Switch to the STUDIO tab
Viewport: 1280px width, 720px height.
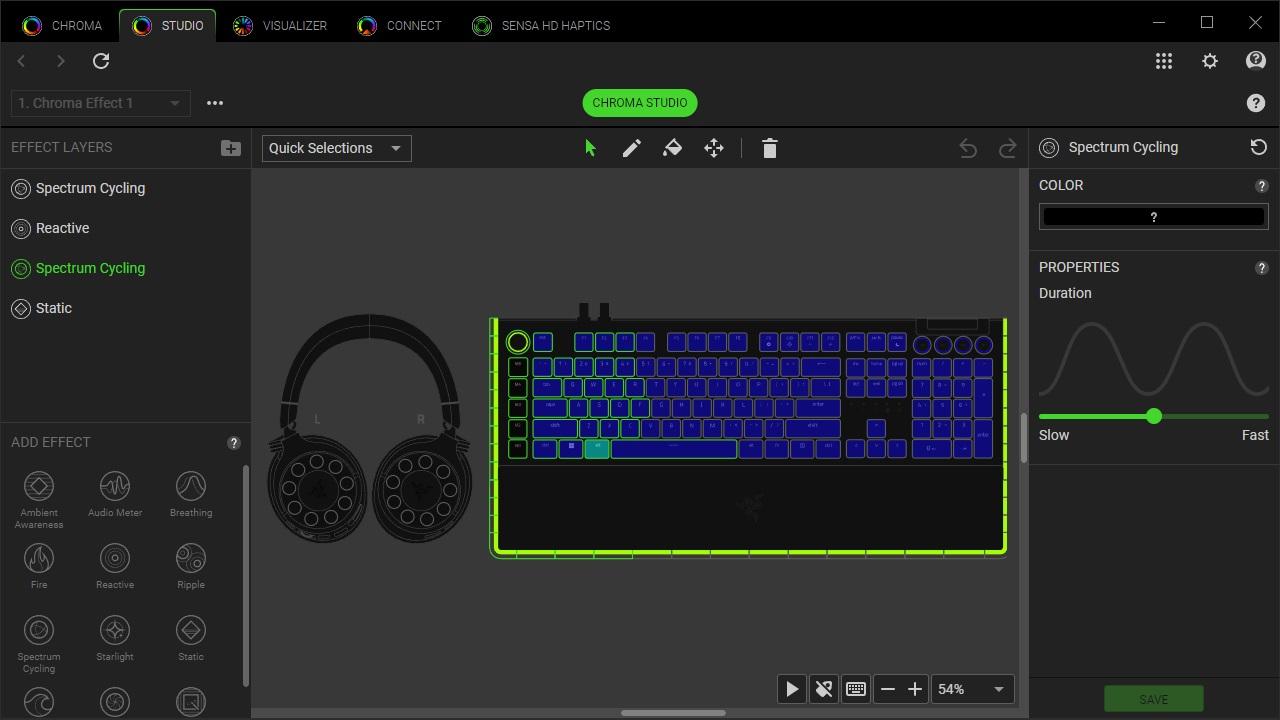(168, 25)
